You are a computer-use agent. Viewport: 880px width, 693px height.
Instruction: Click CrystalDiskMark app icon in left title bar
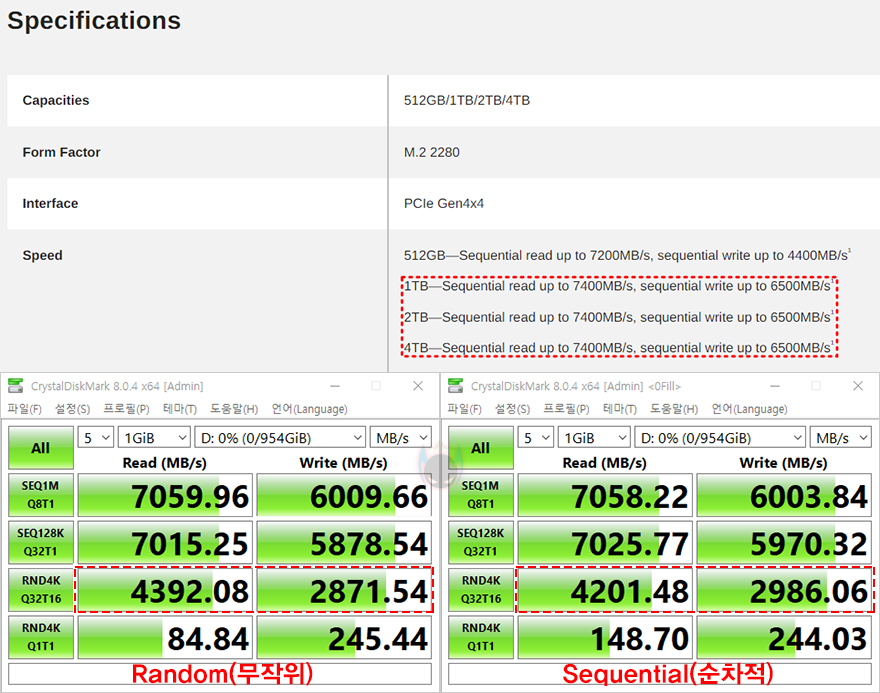[16, 386]
